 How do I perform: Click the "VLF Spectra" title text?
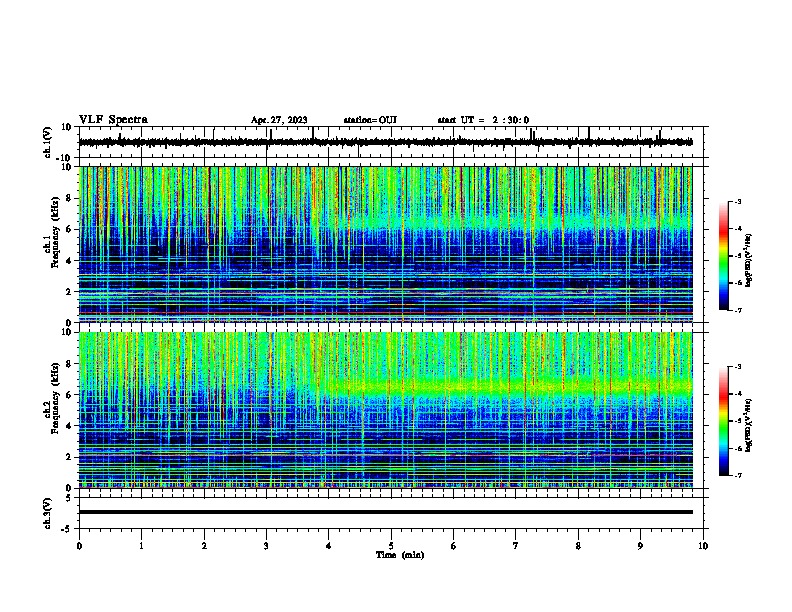[x=113, y=120]
